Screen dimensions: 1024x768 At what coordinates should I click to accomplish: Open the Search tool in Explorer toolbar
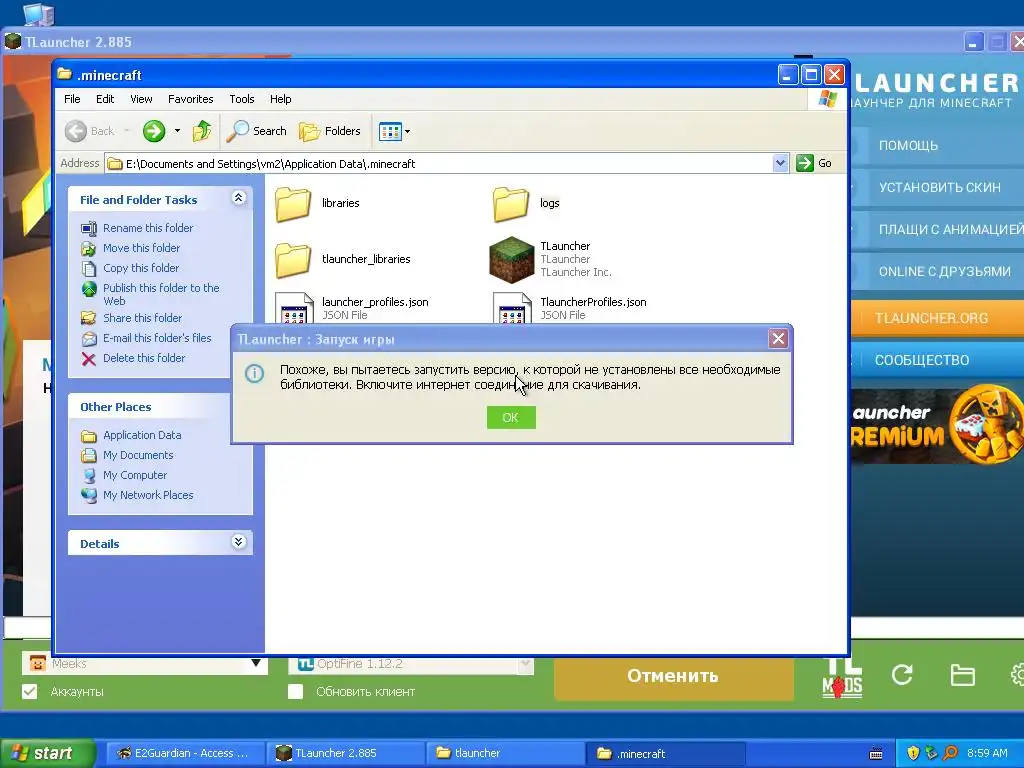257,131
